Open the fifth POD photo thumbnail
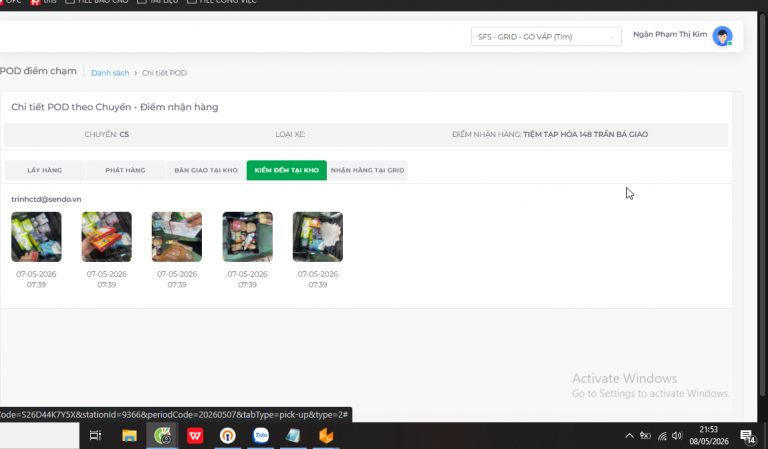Screen dimensions: 768x449 [x=317, y=236]
